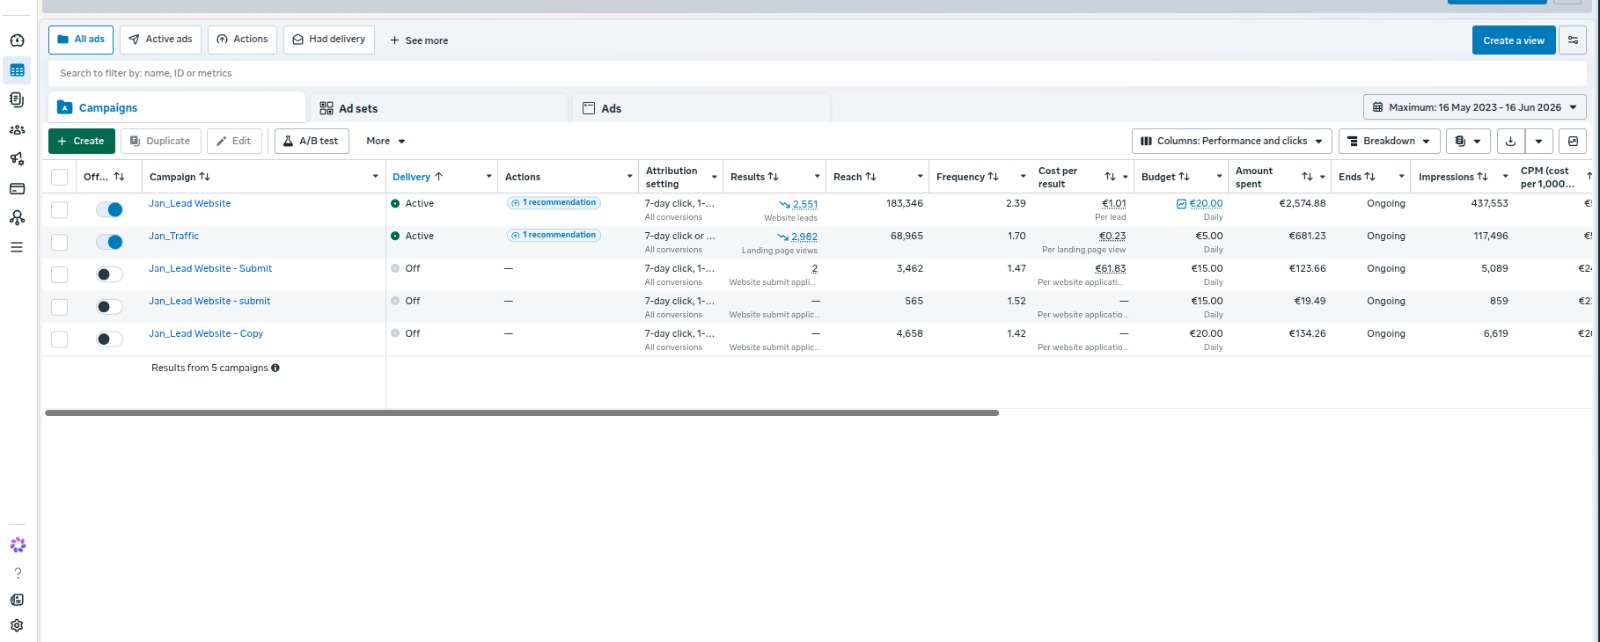
Task: Open the Campaigns table icon in sidebar
Action: coord(17,70)
